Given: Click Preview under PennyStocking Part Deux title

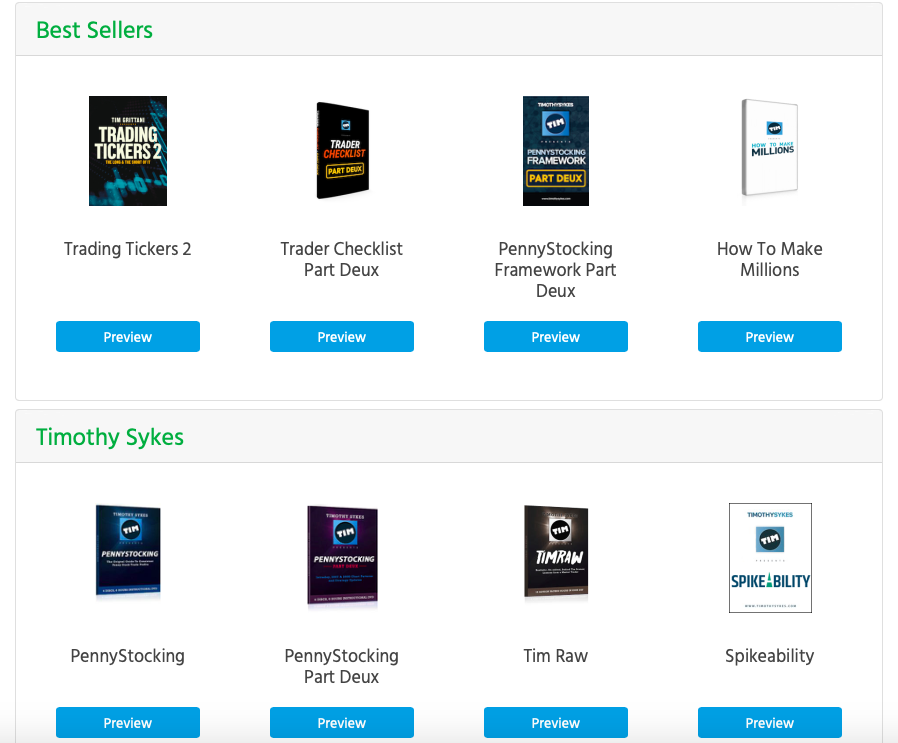Looking at the screenshot, I should (342, 723).
